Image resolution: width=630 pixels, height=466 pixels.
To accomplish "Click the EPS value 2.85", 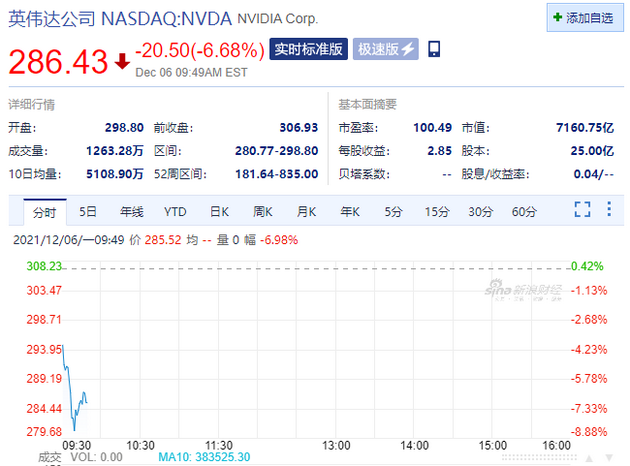I will coord(440,151).
